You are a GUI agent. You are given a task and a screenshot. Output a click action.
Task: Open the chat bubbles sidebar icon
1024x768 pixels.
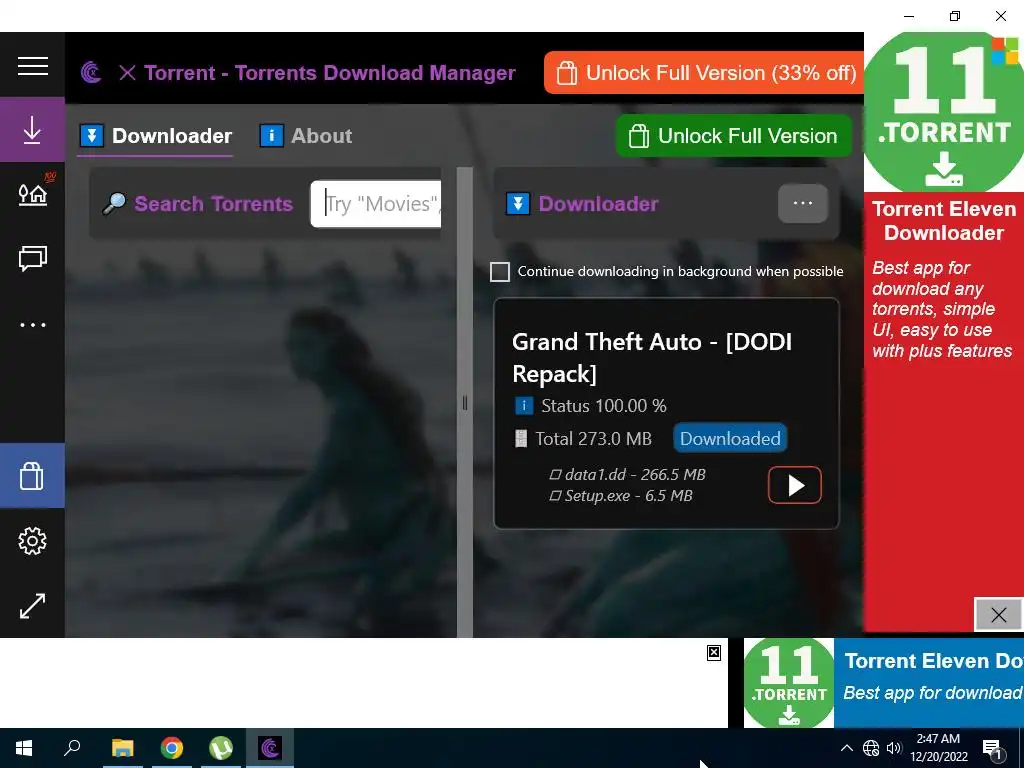pos(33,259)
